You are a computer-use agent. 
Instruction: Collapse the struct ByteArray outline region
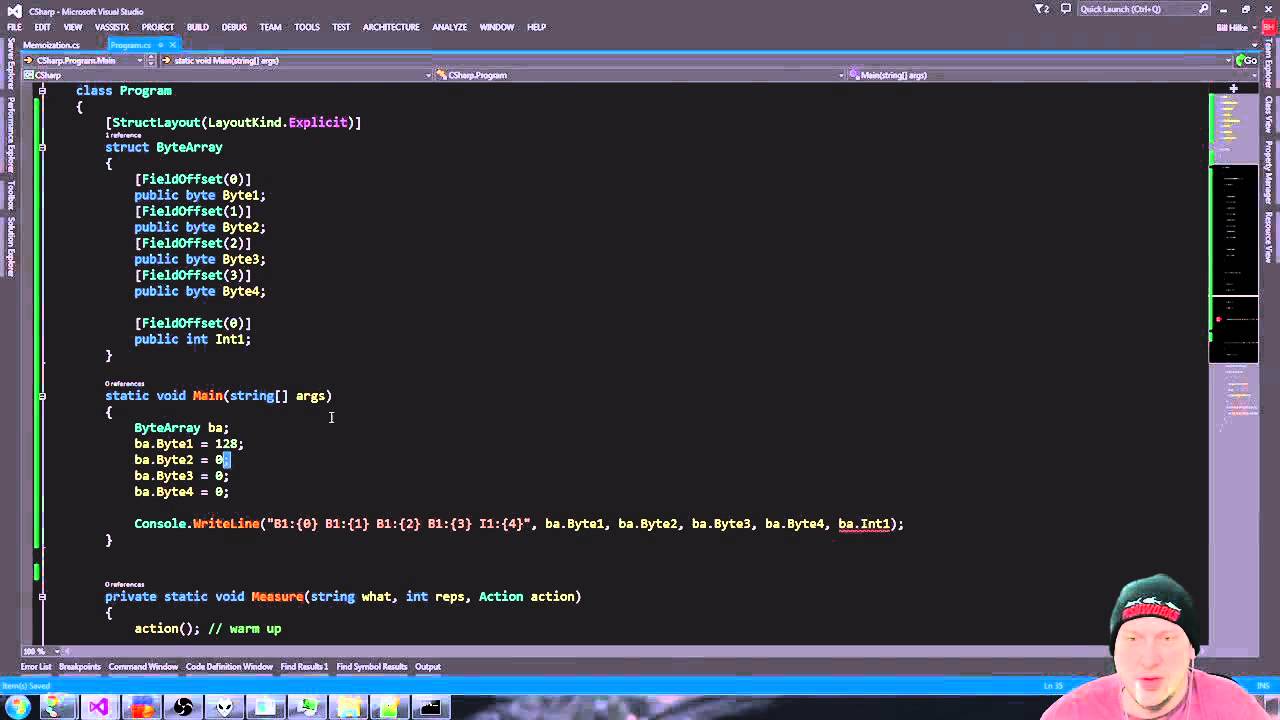click(x=42, y=147)
